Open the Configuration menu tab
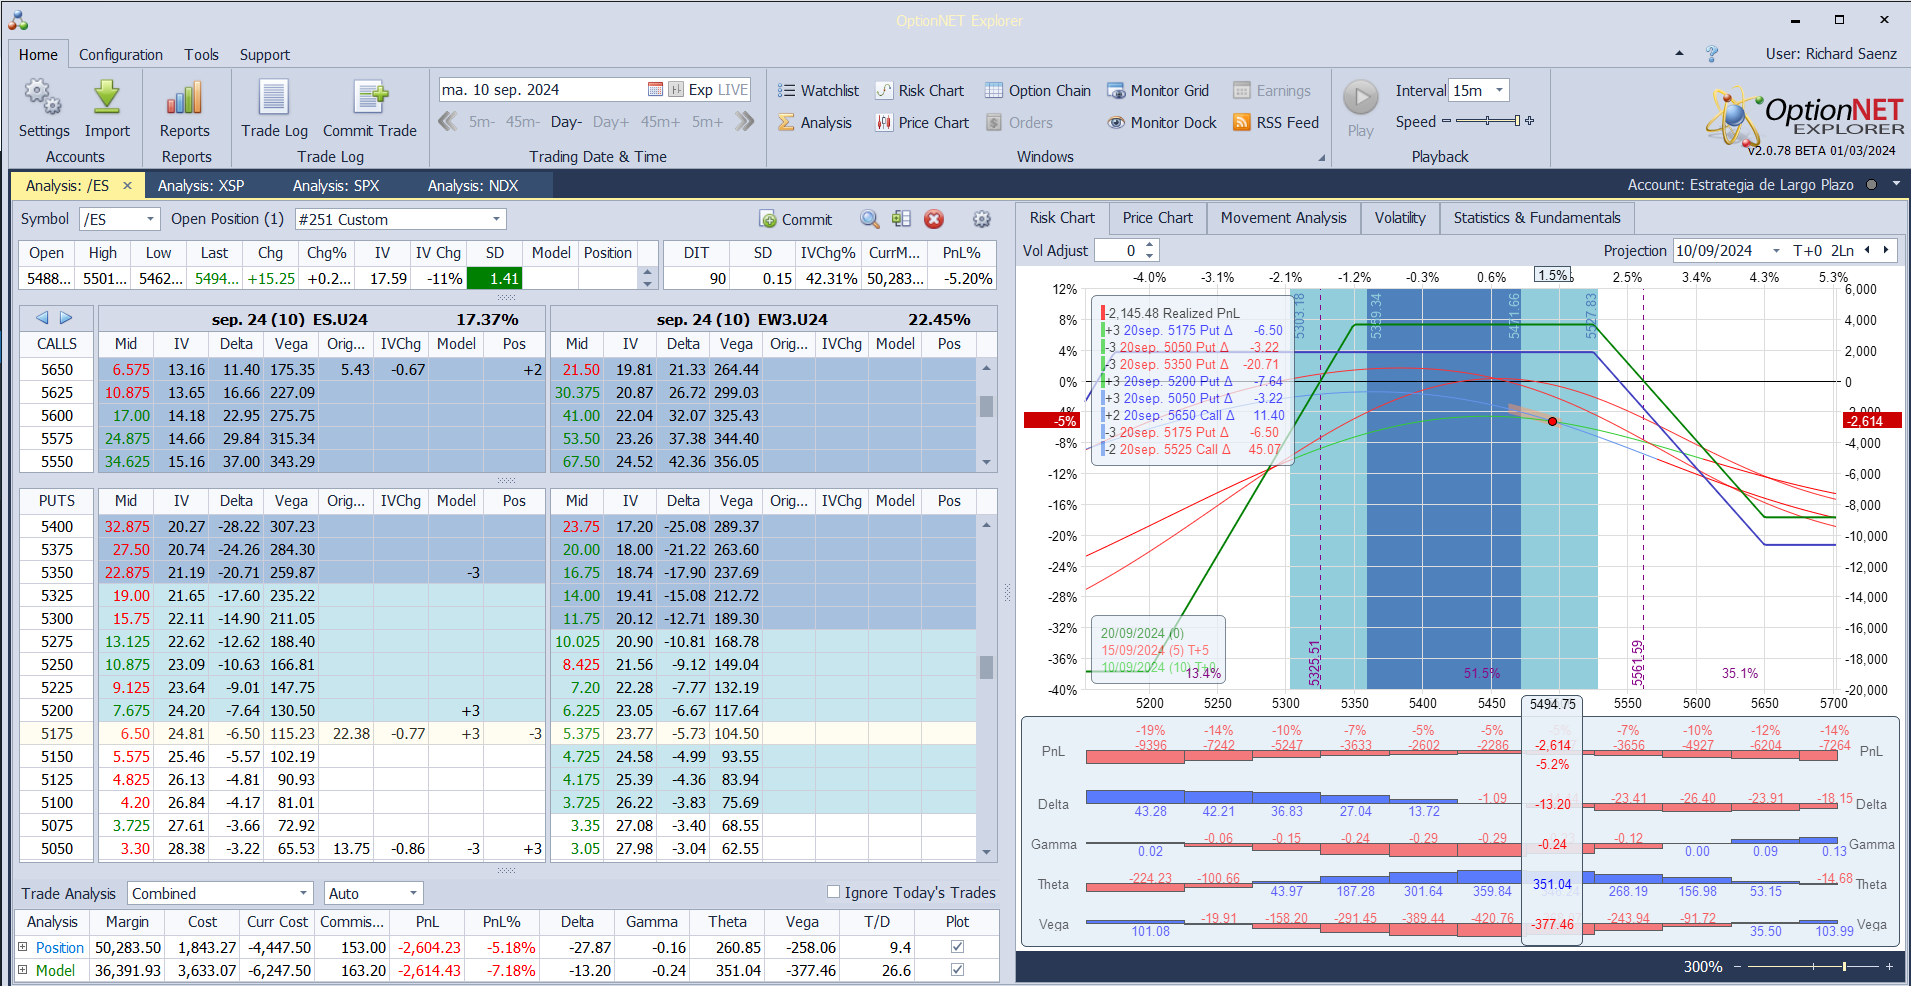 click(121, 55)
